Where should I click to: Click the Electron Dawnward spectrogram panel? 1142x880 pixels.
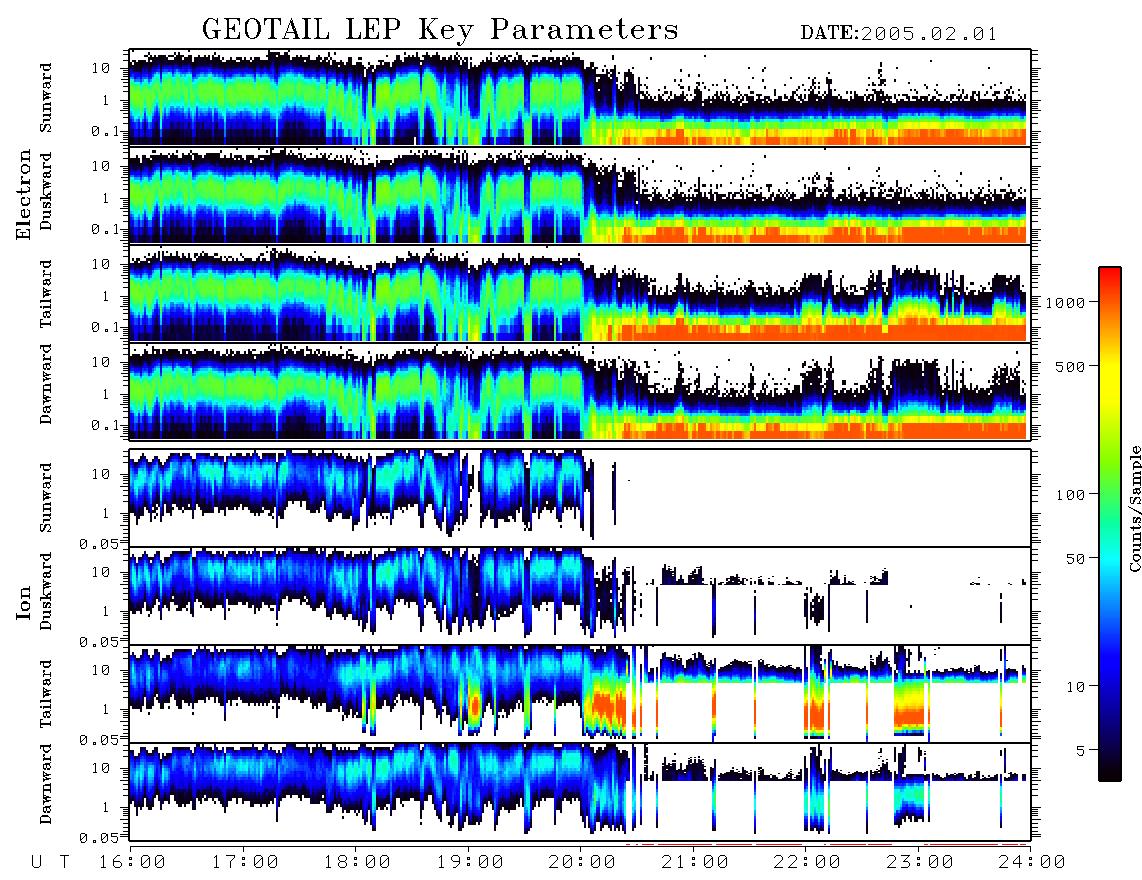580,392
